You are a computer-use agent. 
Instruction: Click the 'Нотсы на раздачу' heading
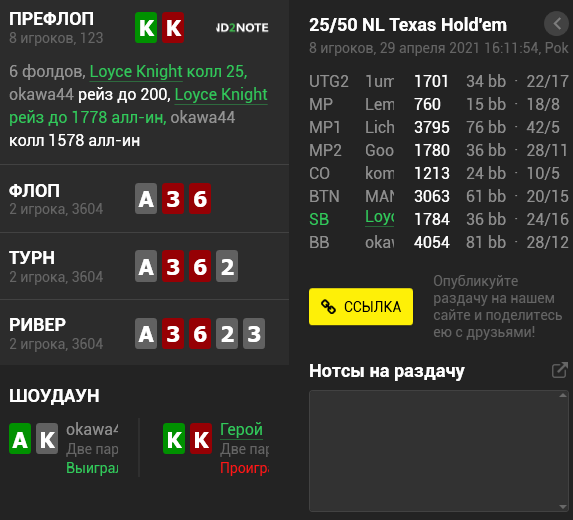tap(387, 371)
